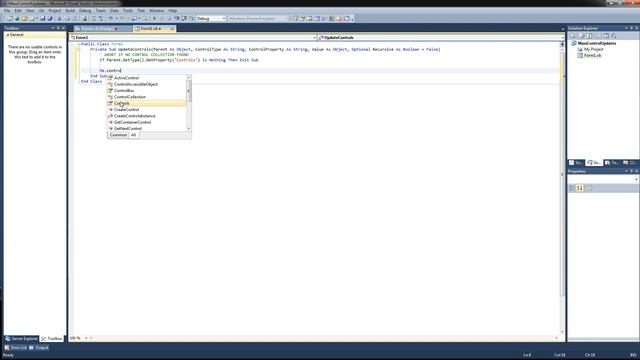Viewport: 640px width, 360px height.
Task: Click the Start Debugging play icon
Action: point(154,18)
